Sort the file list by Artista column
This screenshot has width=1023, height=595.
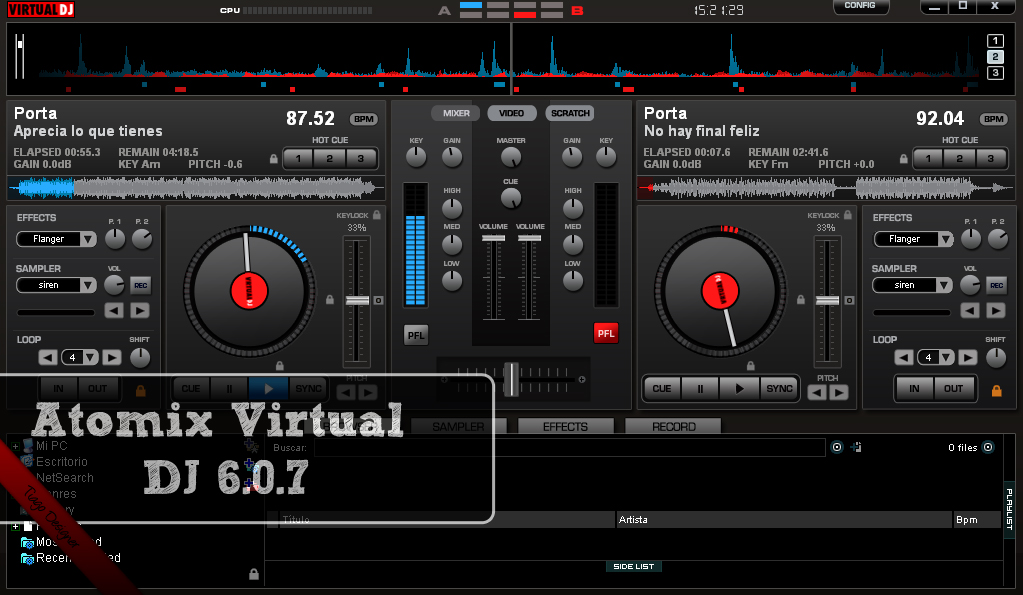pyautogui.click(x=784, y=520)
